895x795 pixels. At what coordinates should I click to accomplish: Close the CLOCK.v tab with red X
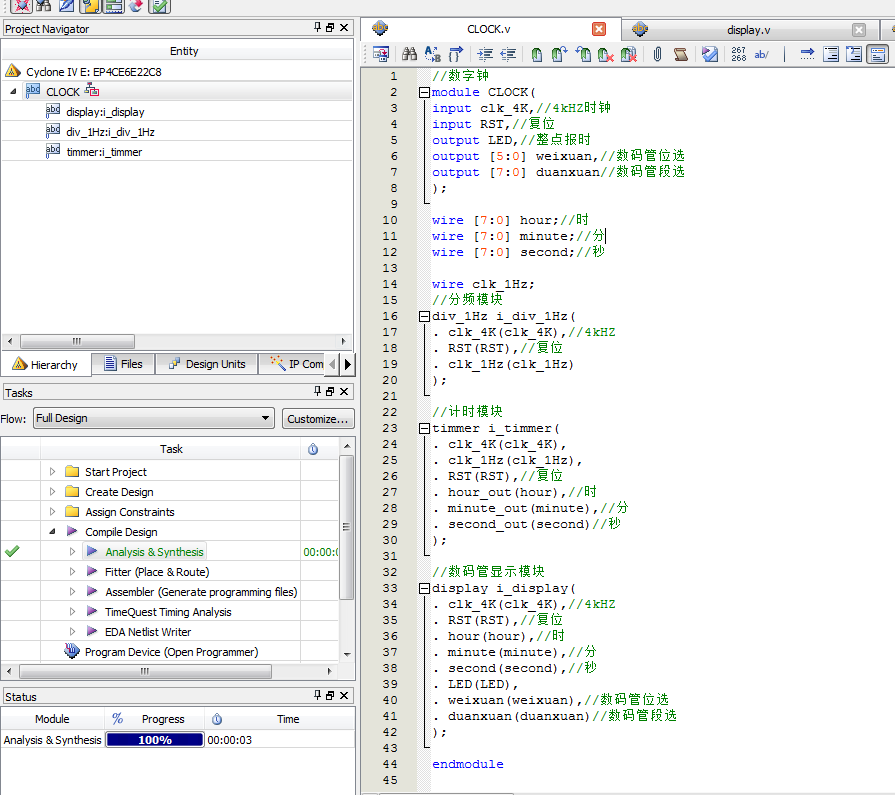click(599, 29)
